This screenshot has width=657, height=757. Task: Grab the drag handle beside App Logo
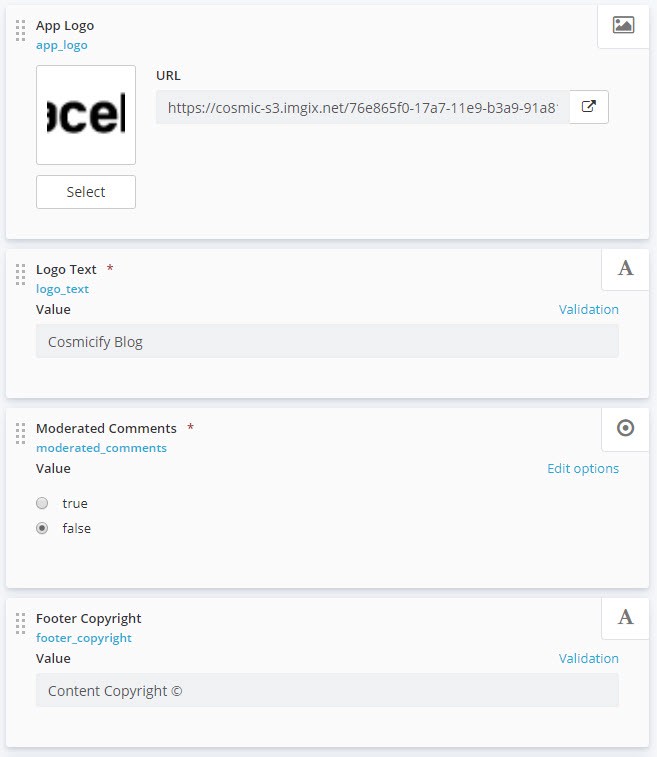[x=21, y=31]
